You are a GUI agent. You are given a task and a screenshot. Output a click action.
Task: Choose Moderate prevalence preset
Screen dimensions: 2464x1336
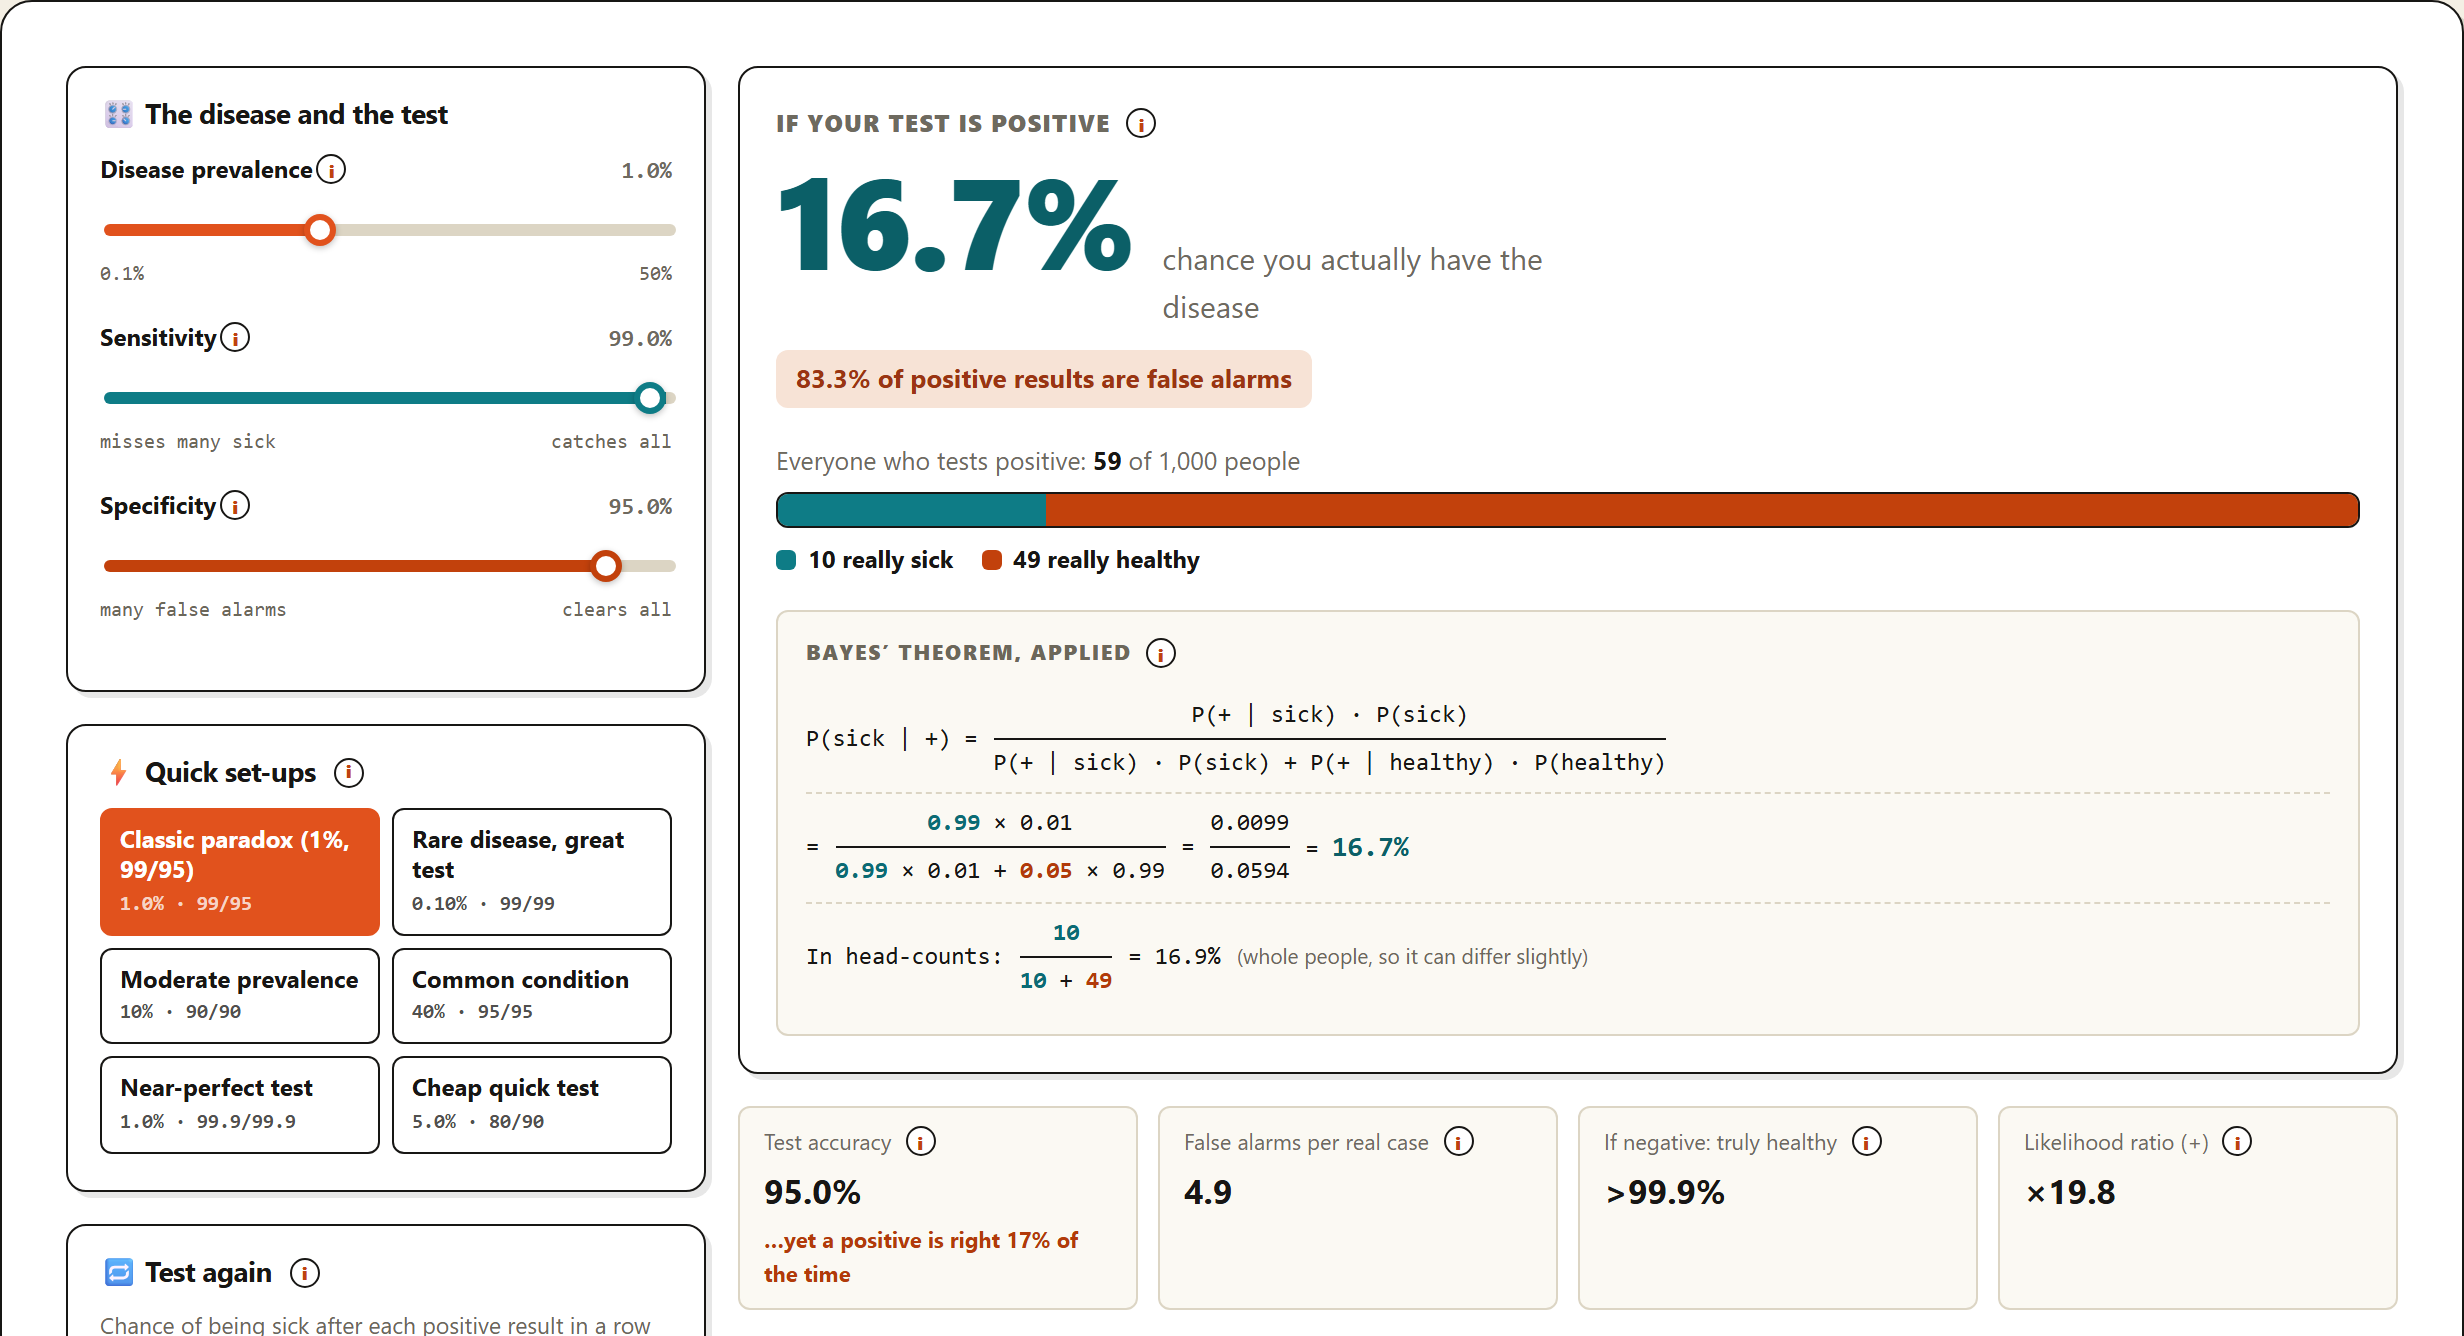[240, 996]
